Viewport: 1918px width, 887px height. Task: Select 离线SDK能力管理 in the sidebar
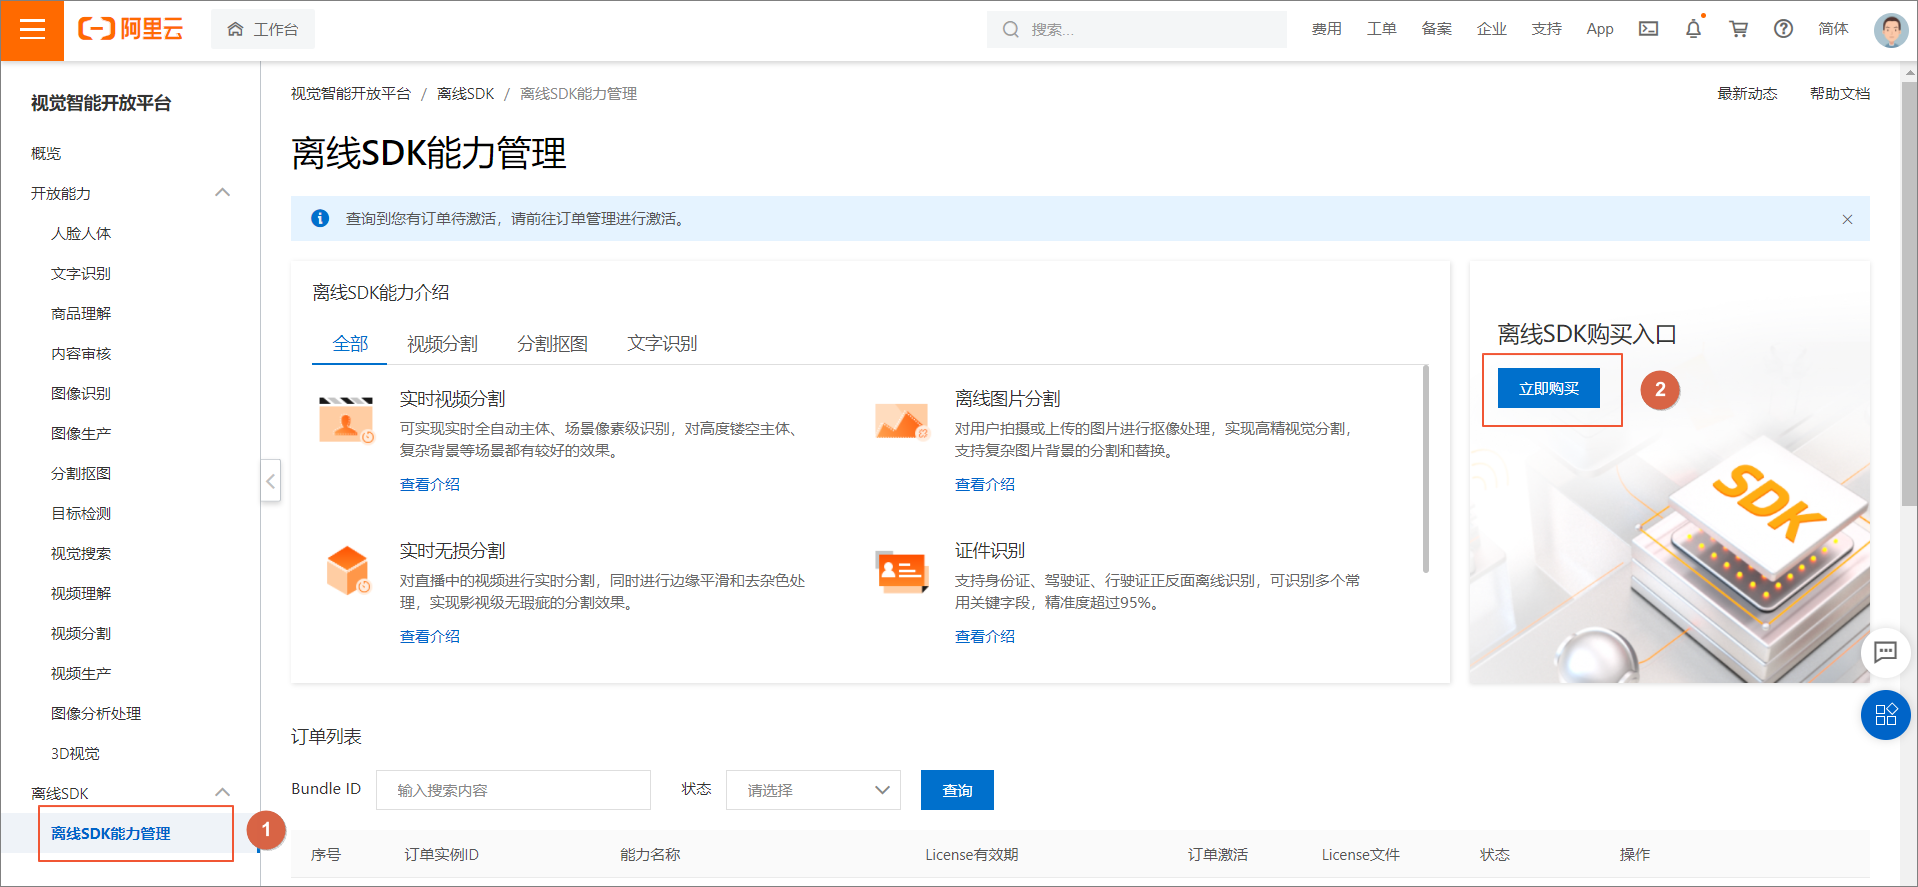pos(111,833)
